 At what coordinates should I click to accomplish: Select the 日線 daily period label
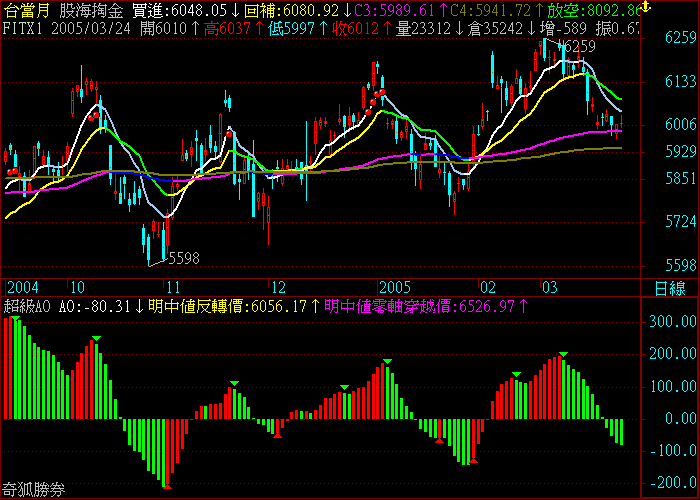click(670, 288)
